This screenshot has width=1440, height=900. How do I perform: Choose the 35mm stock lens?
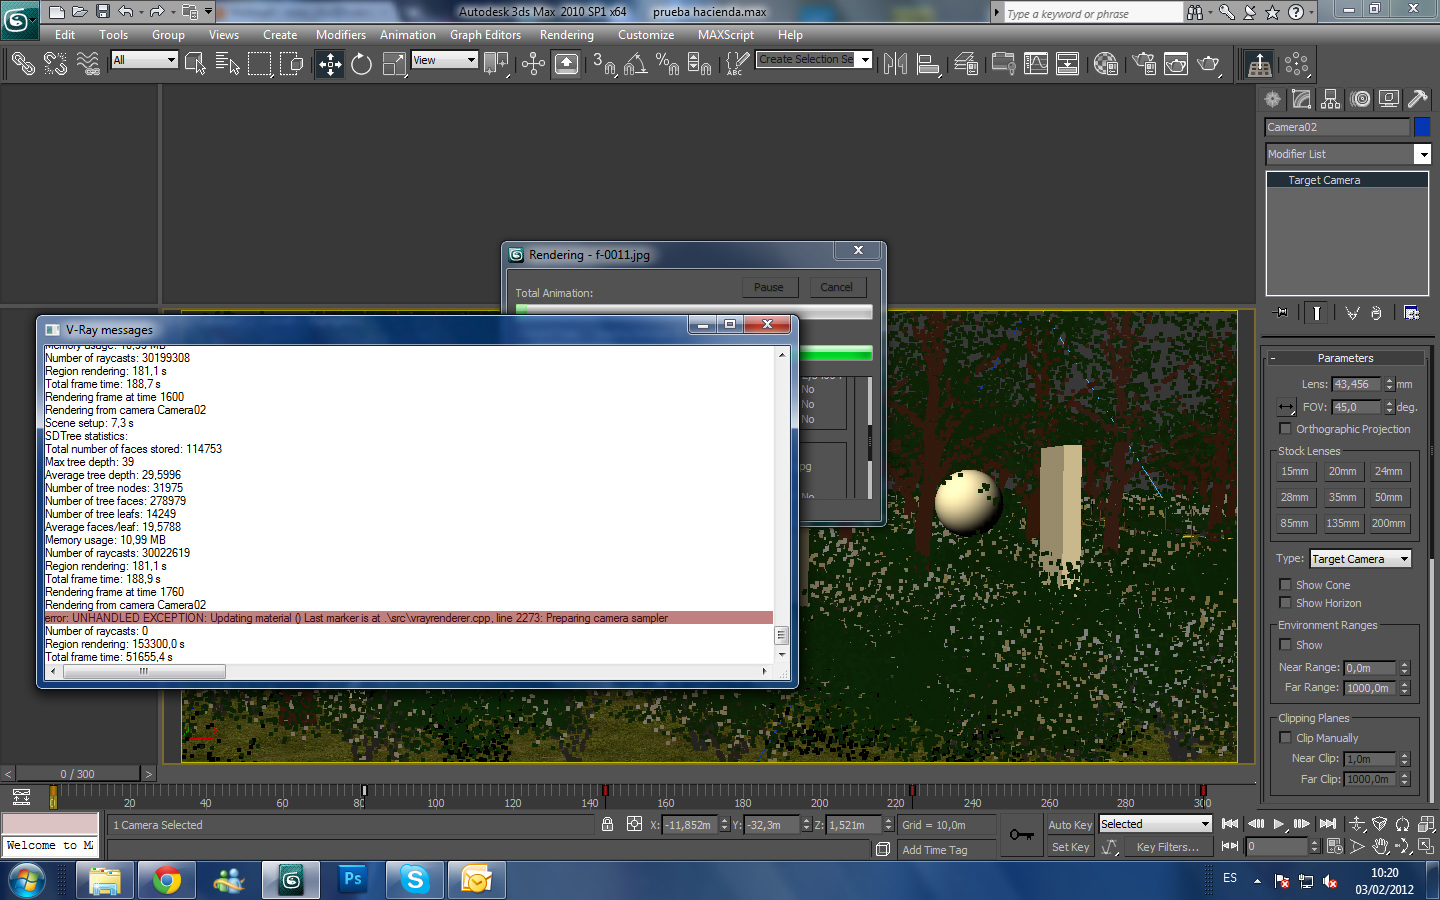coord(1342,497)
